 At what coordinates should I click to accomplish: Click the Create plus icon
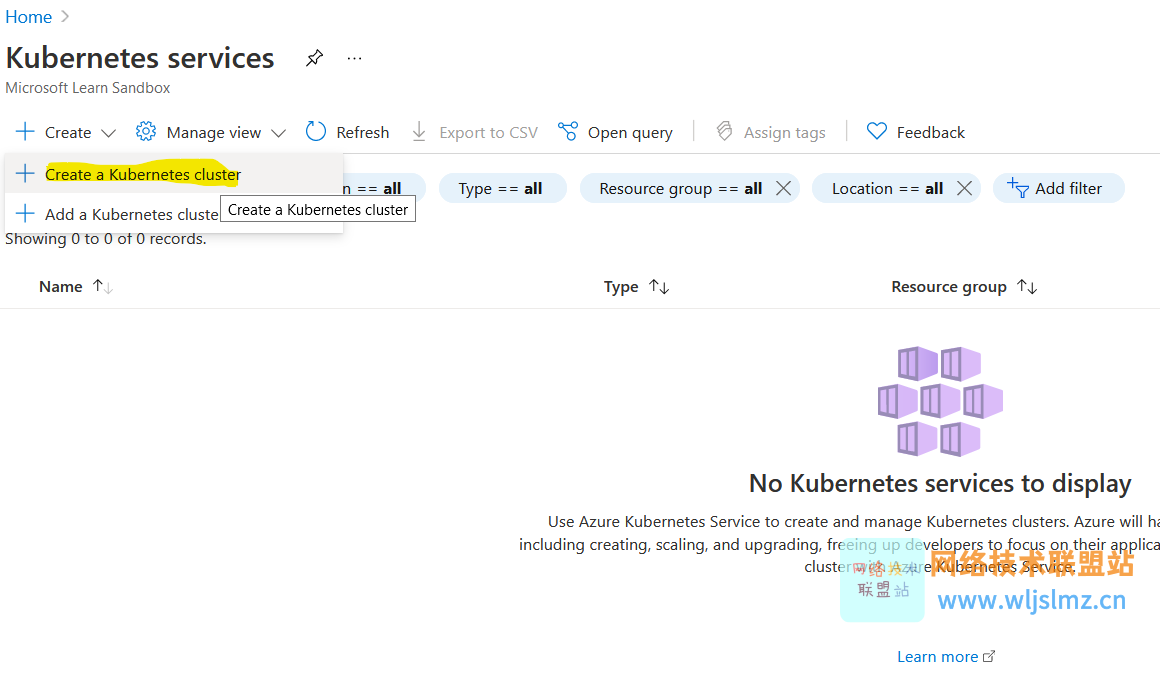click(25, 132)
